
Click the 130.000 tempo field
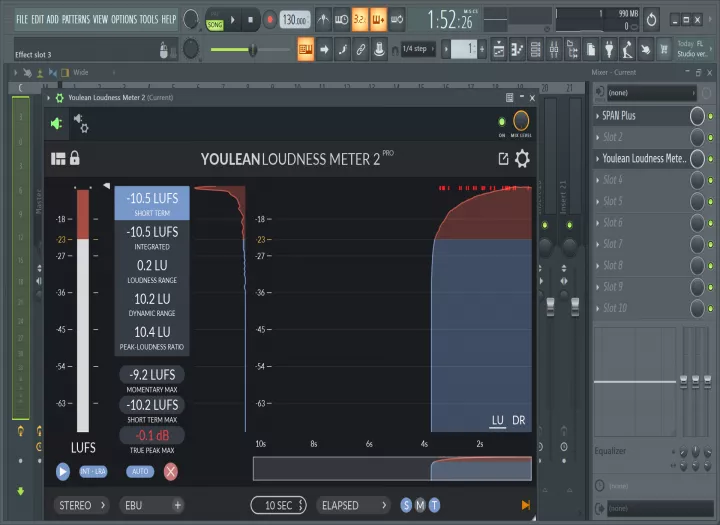[x=294, y=20]
